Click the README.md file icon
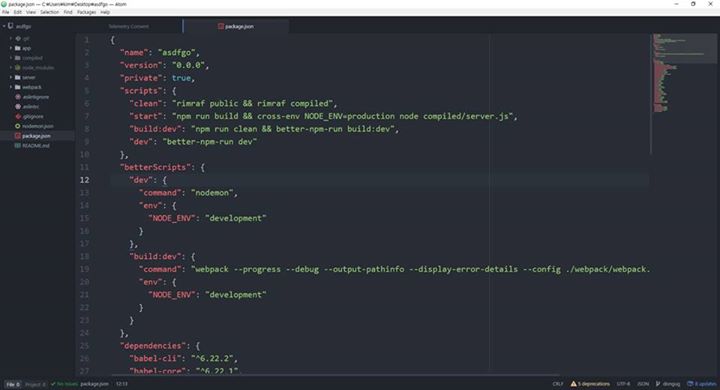 18,146
